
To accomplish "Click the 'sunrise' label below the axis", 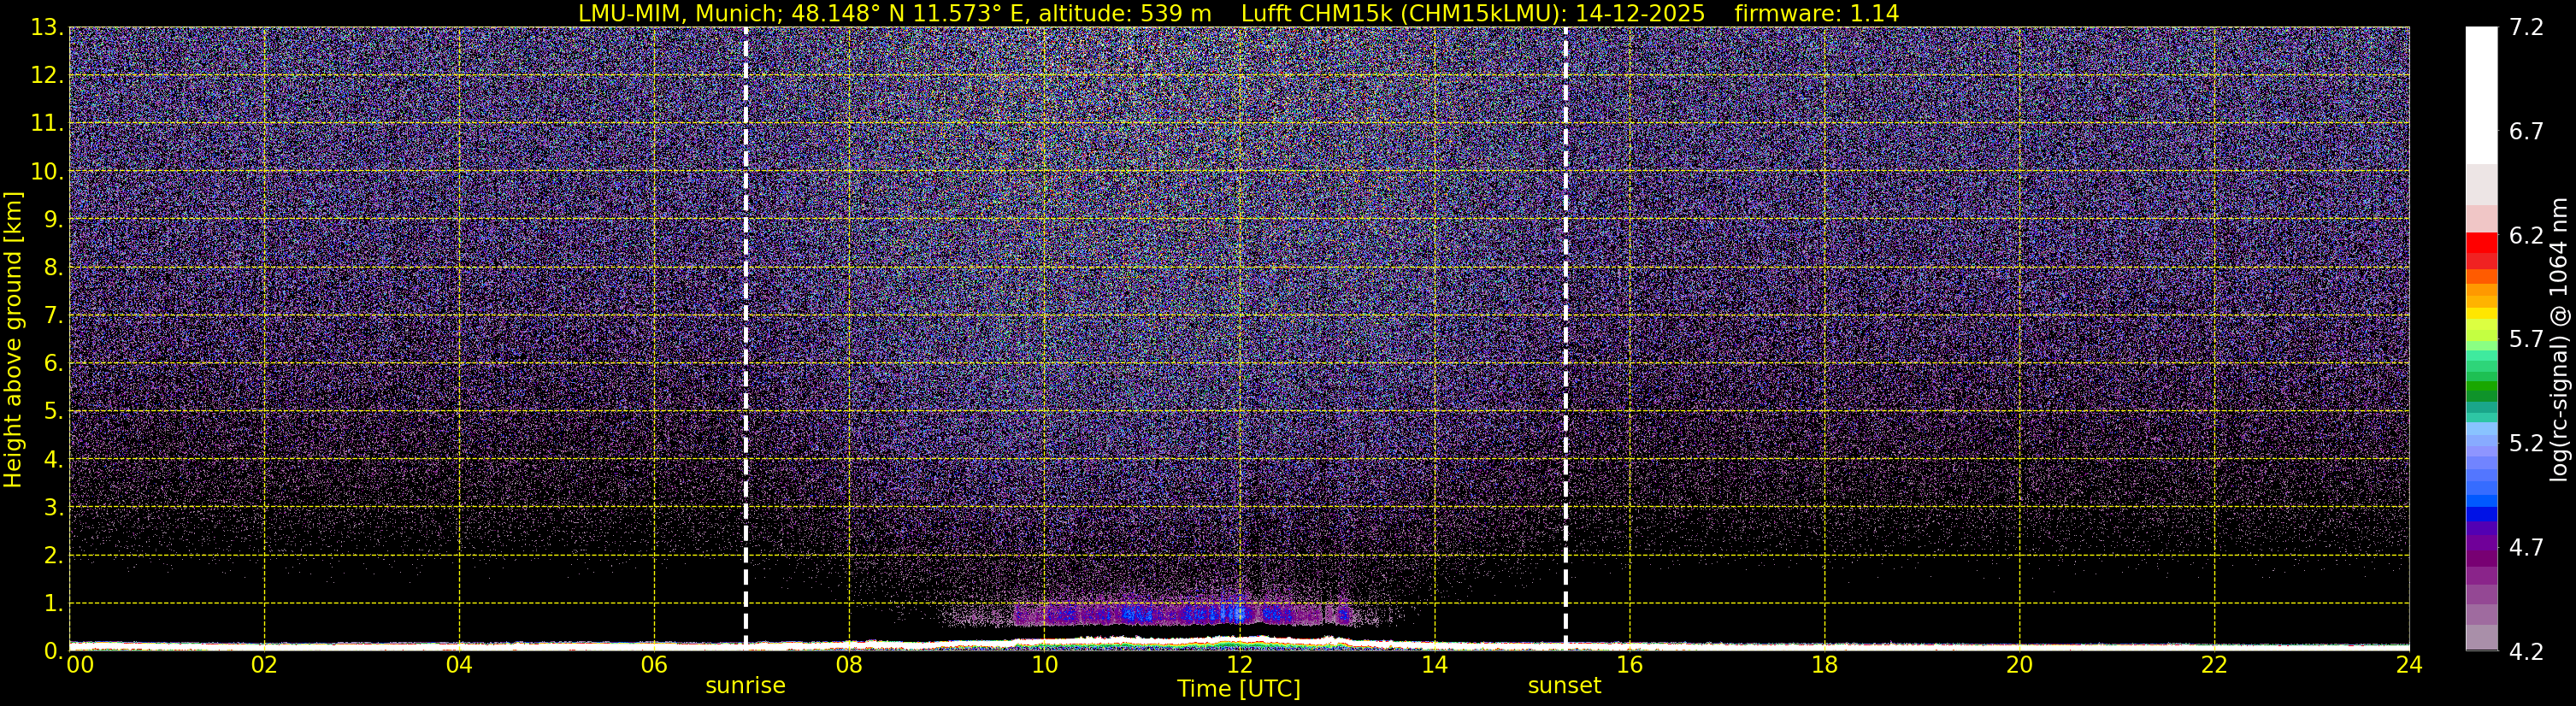I will 745,686.
